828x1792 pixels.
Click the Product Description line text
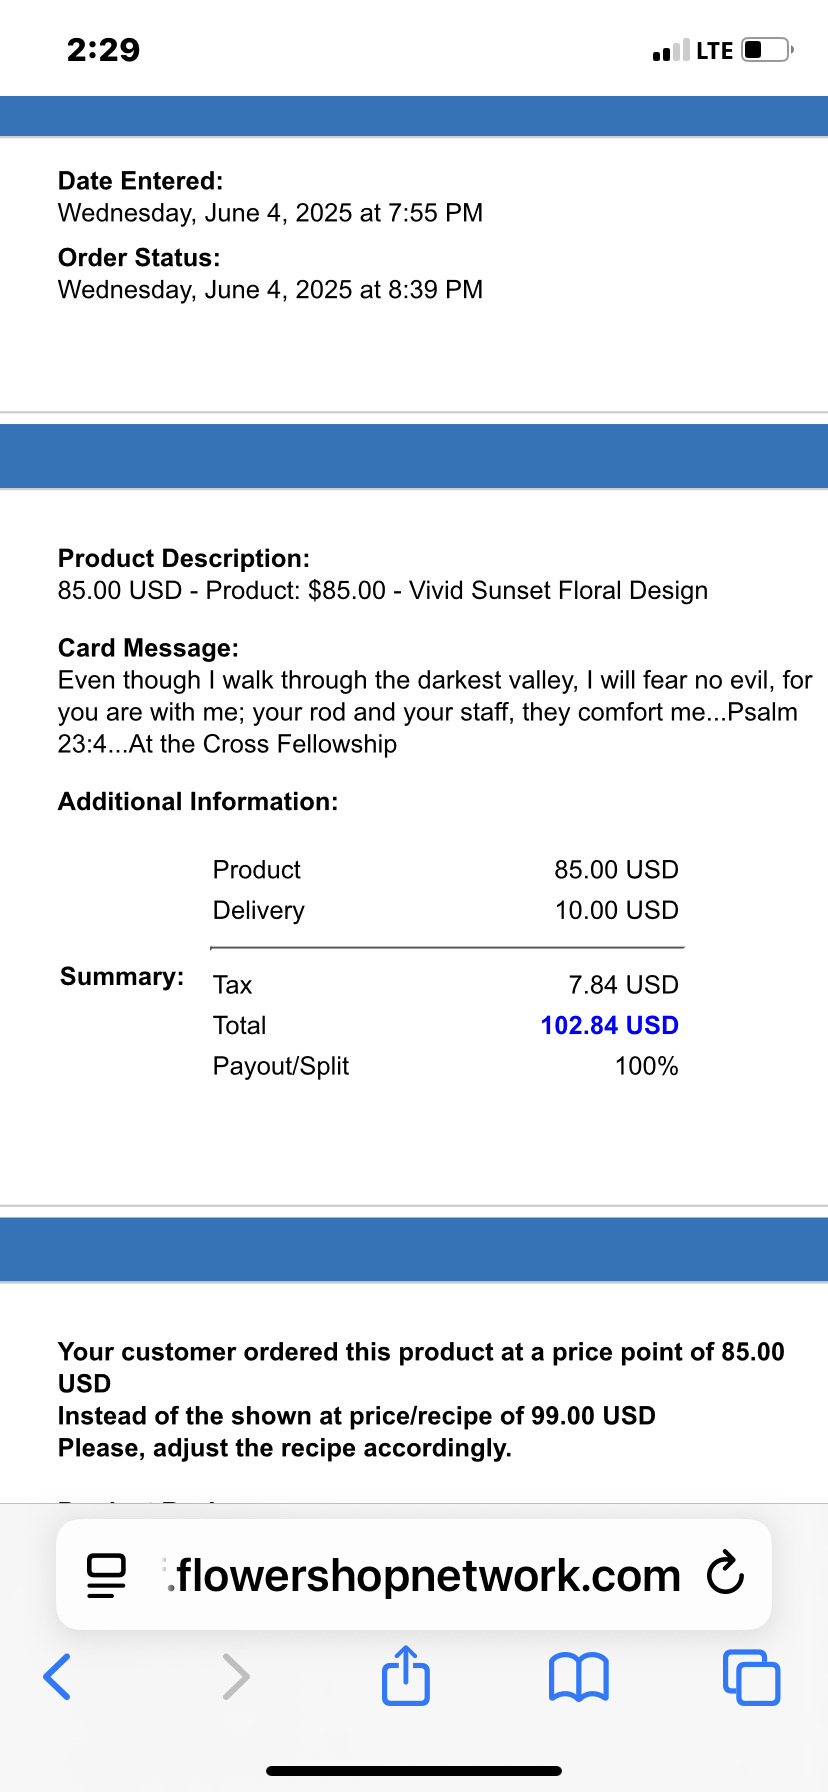pyautogui.click(x=382, y=590)
